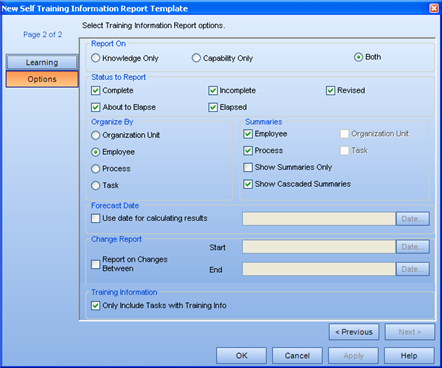This screenshot has height=368, width=442.
Task: Confirm the template with OK
Action: [x=241, y=356]
